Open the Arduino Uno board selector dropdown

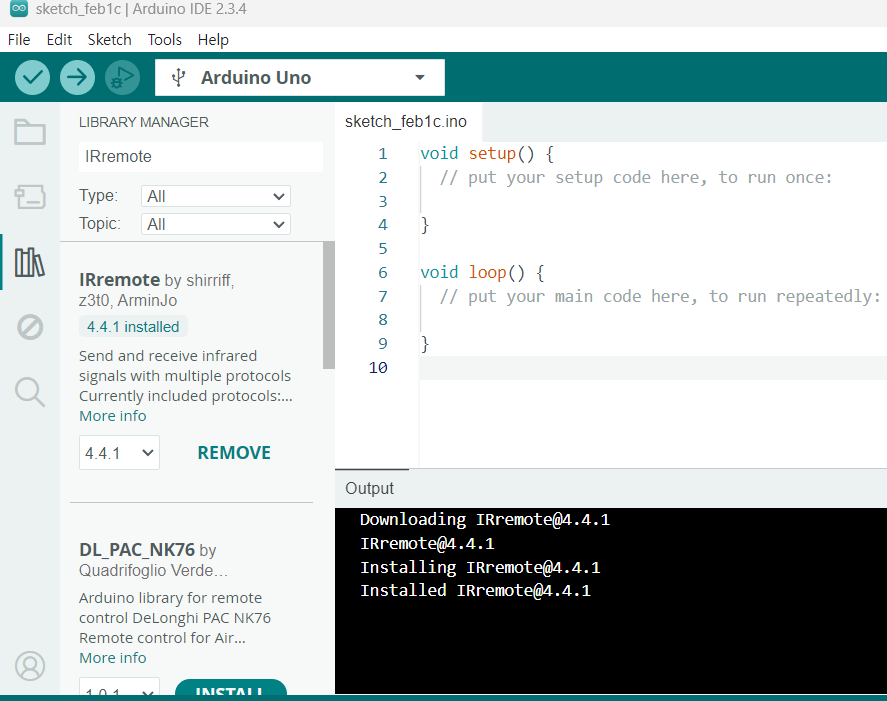click(300, 78)
